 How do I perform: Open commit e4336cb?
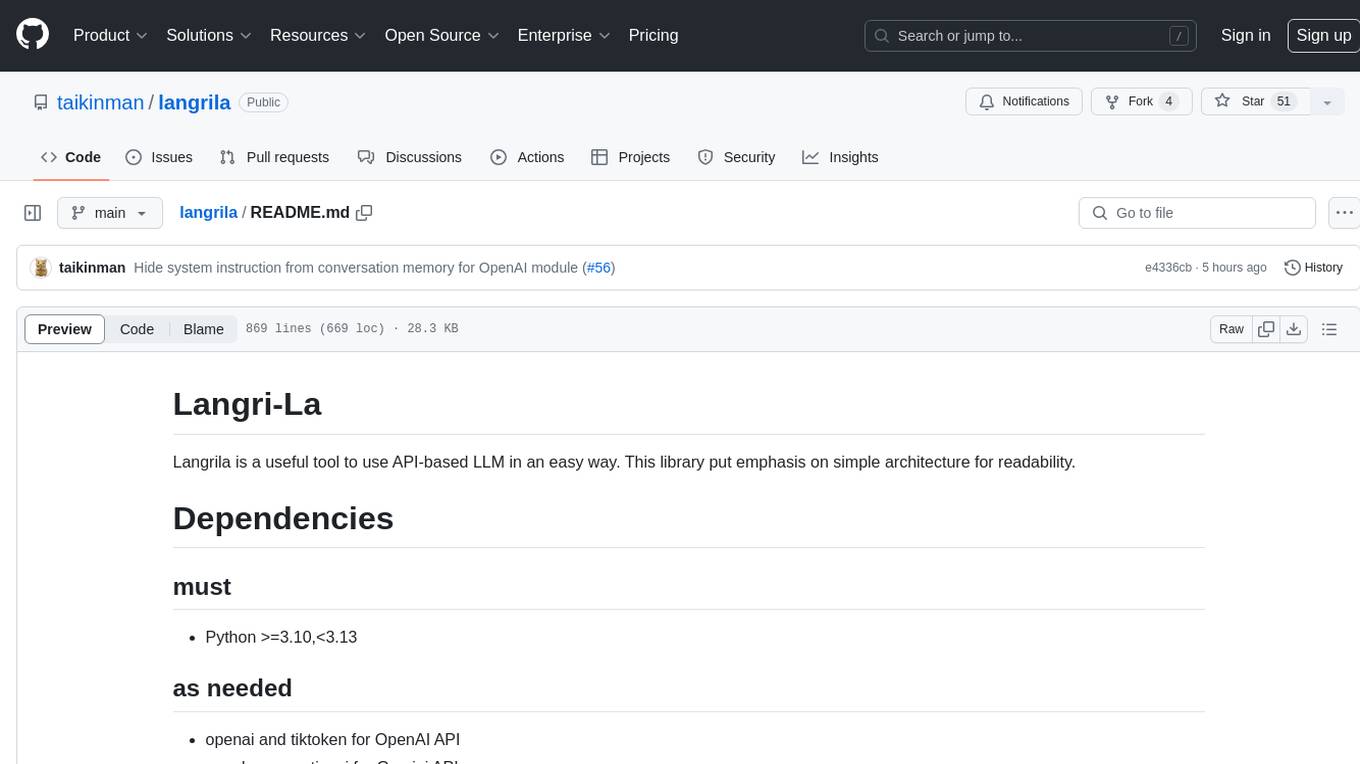coord(1168,268)
